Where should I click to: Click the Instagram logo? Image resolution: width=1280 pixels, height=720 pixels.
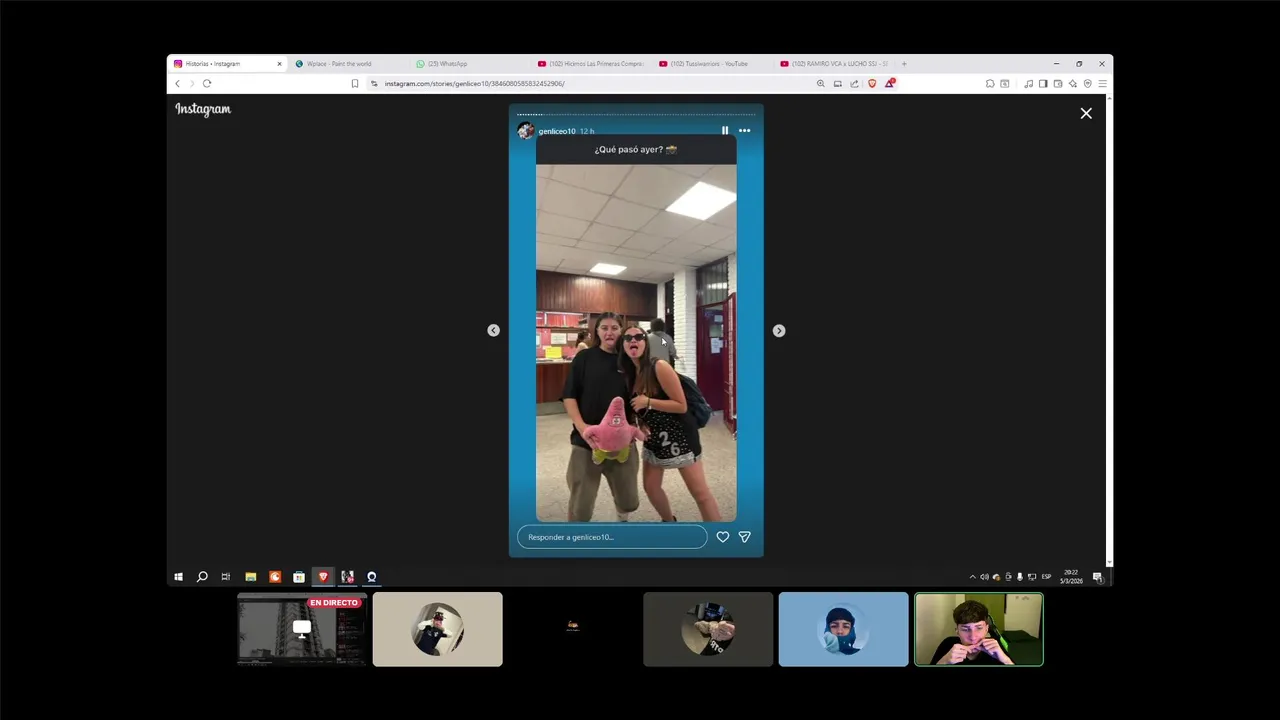(203, 109)
